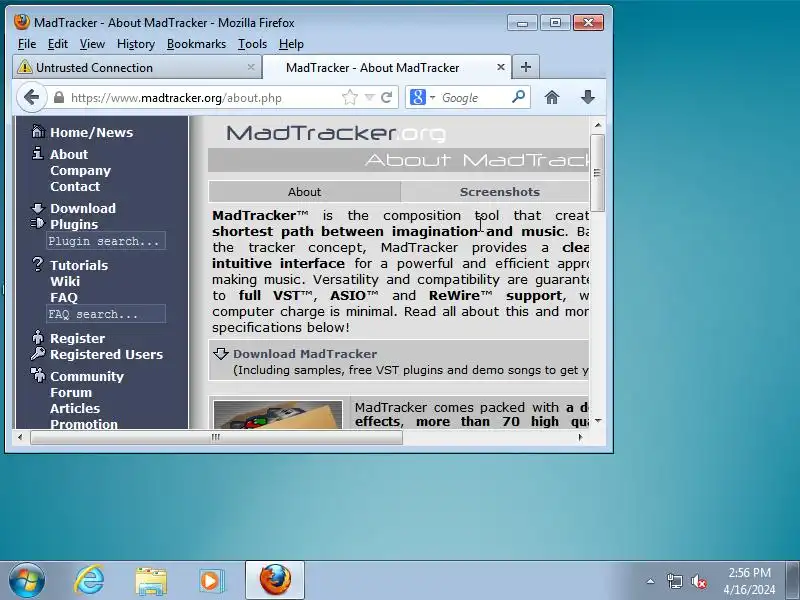Open the Register sidebar link
The height and width of the screenshot is (600, 800).
click(x=78, y=338)
